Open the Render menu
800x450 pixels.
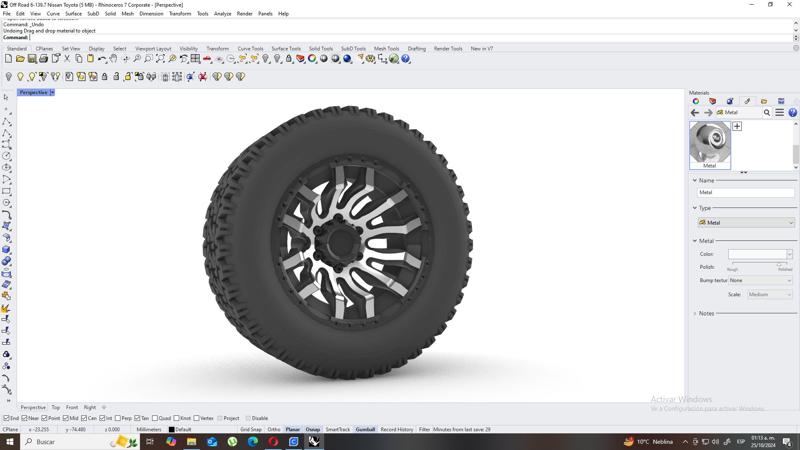tap(244, 14)
